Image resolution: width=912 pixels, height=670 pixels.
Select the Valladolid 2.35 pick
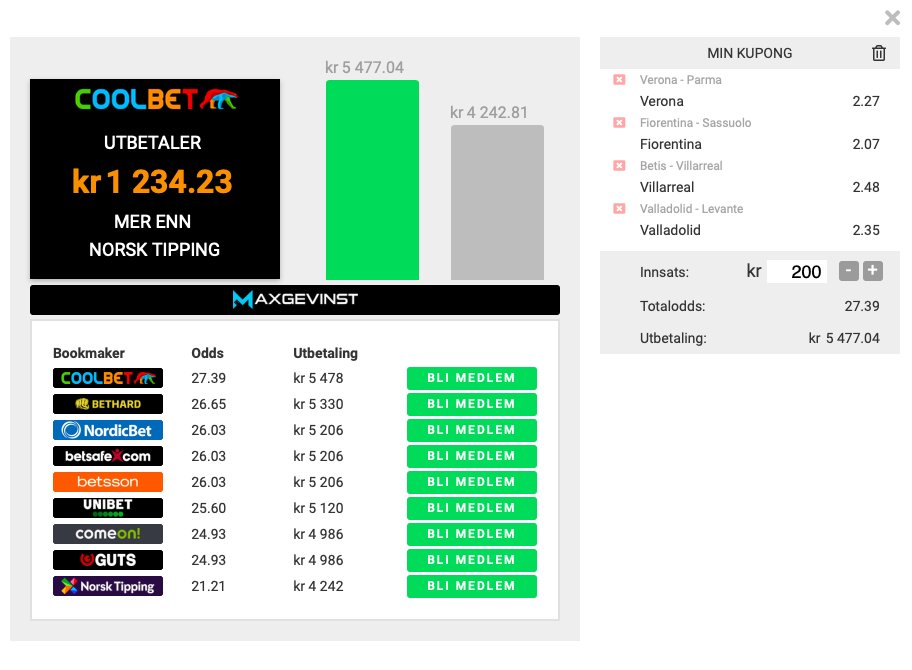click(759, 230)
